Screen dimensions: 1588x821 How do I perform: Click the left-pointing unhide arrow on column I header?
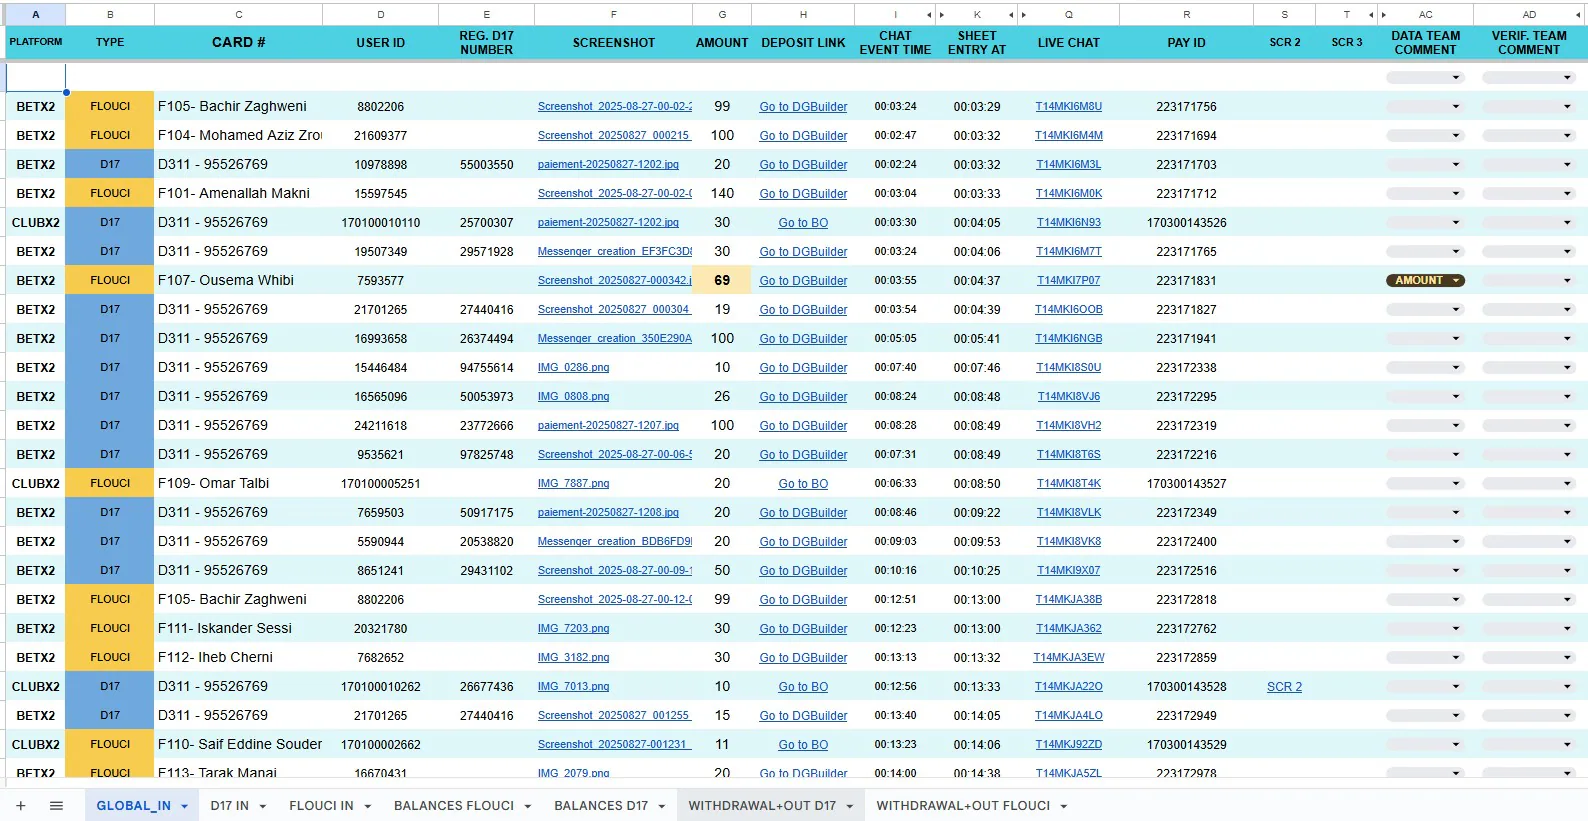click(929, 15)
